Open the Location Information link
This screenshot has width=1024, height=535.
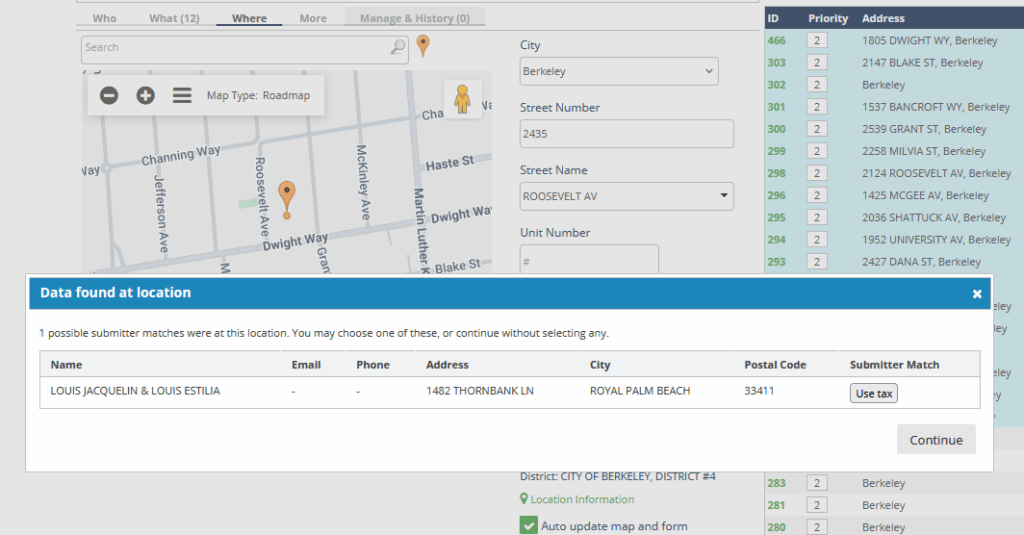point(581,499)
